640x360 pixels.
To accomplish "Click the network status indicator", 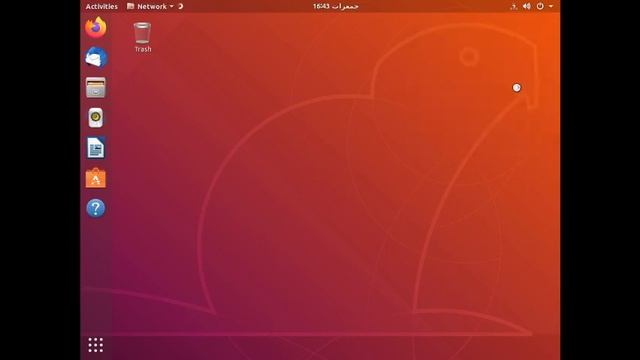I will (x=514, y=7).
